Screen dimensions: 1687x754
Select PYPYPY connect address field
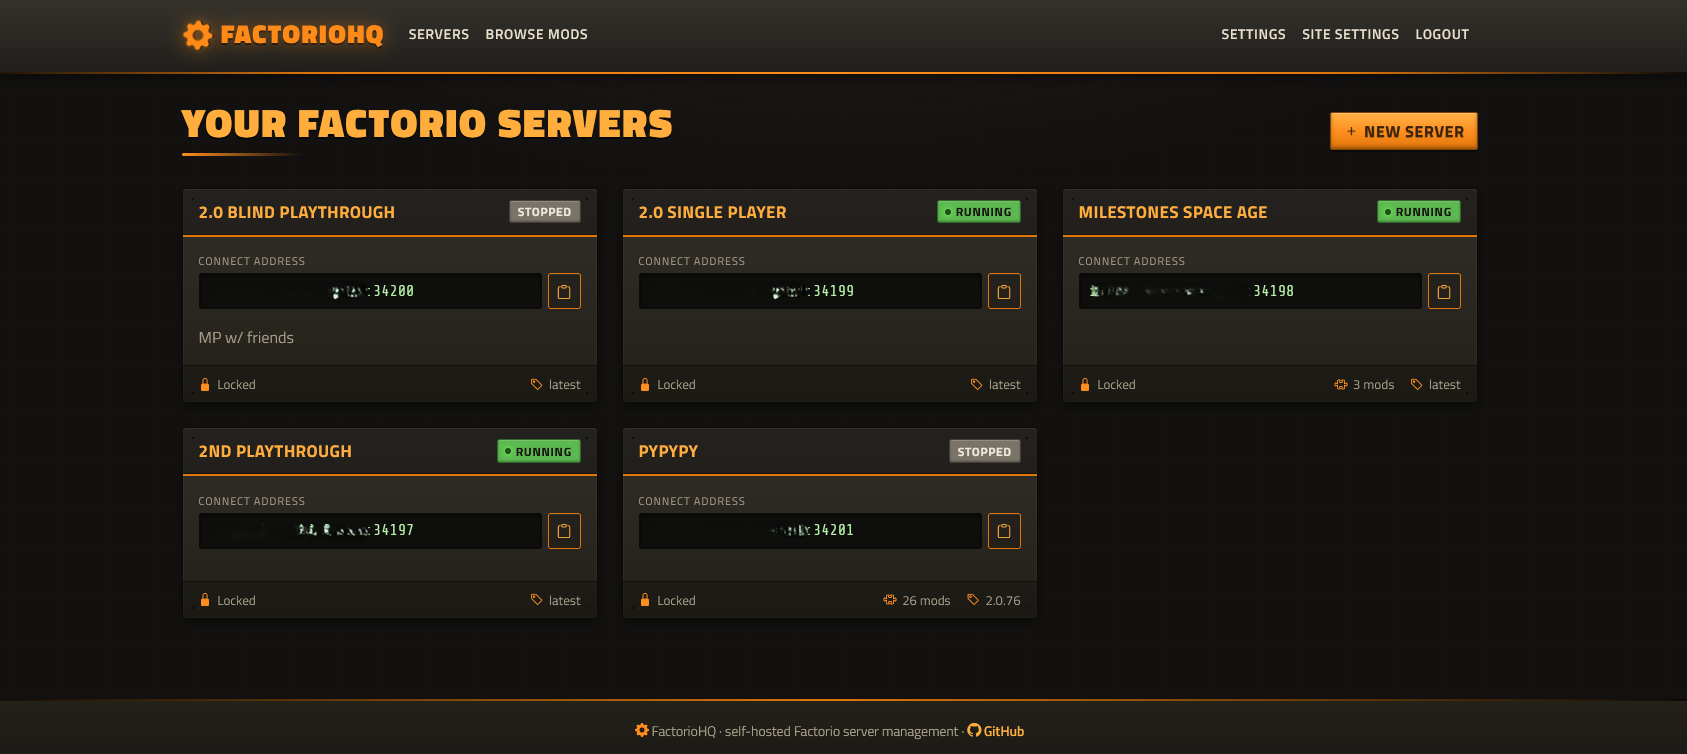(810, 531)
